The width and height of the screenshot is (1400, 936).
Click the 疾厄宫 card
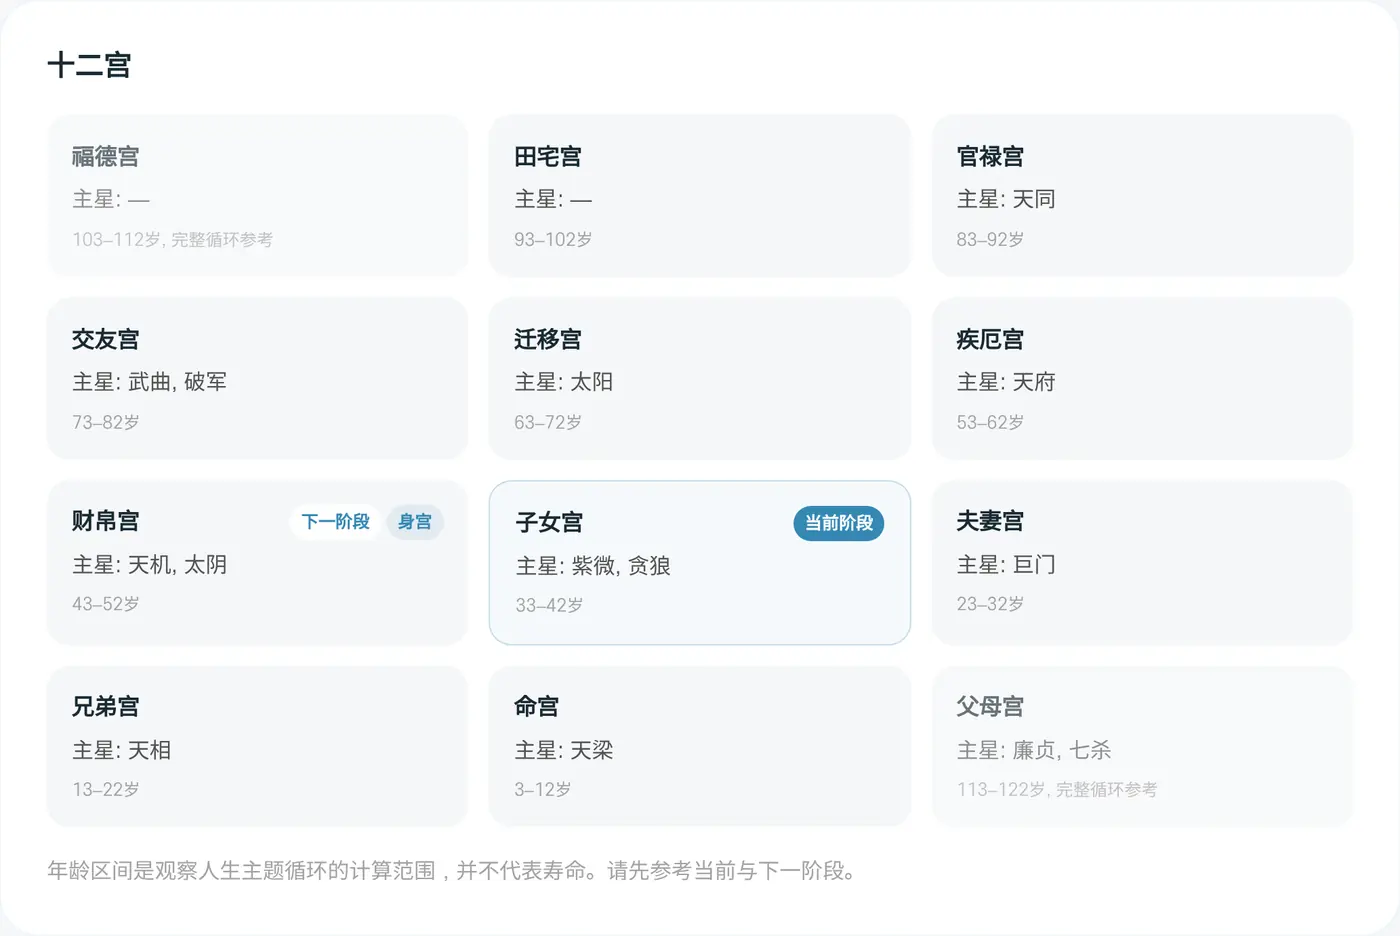point(1142,378)
